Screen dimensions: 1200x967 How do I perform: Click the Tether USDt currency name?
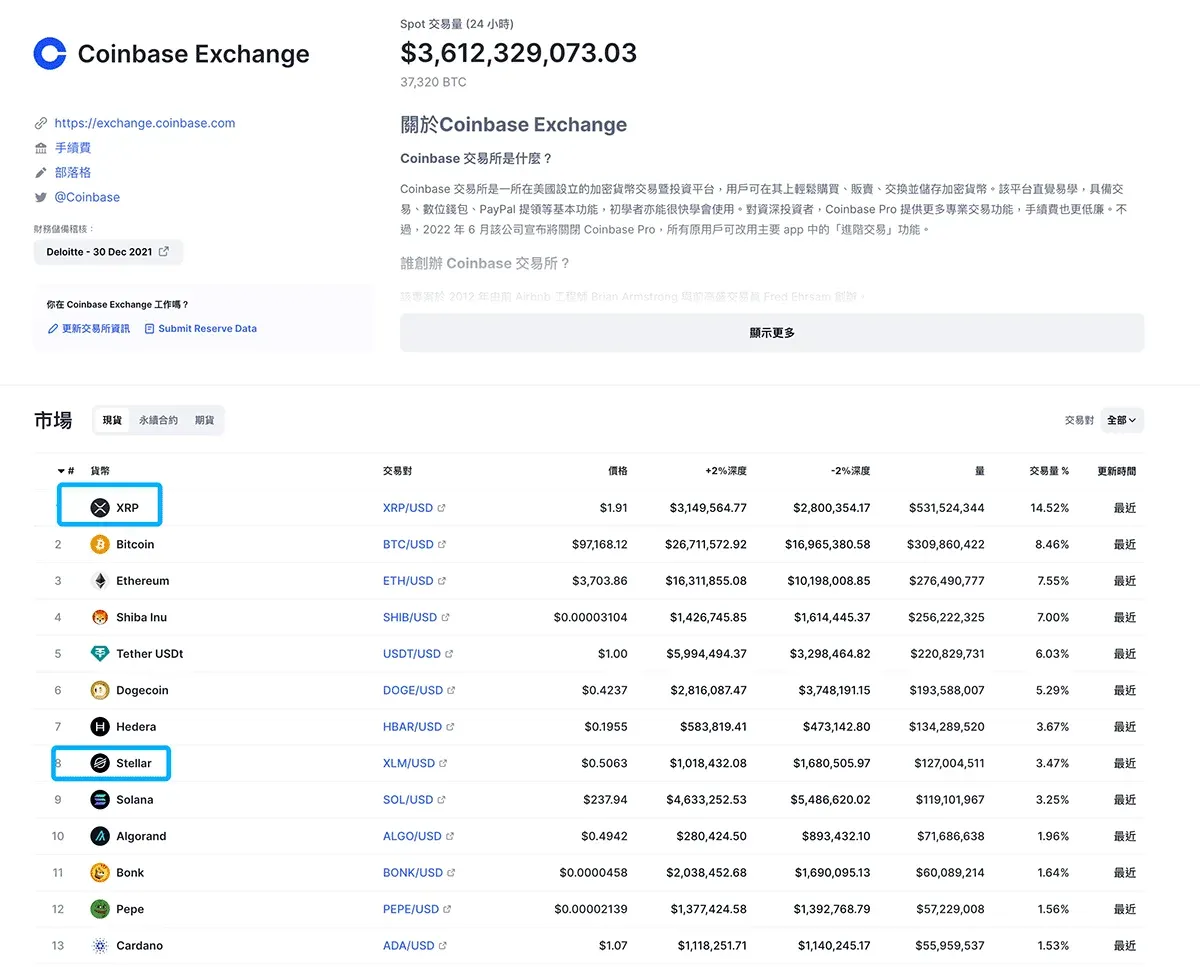150,654
